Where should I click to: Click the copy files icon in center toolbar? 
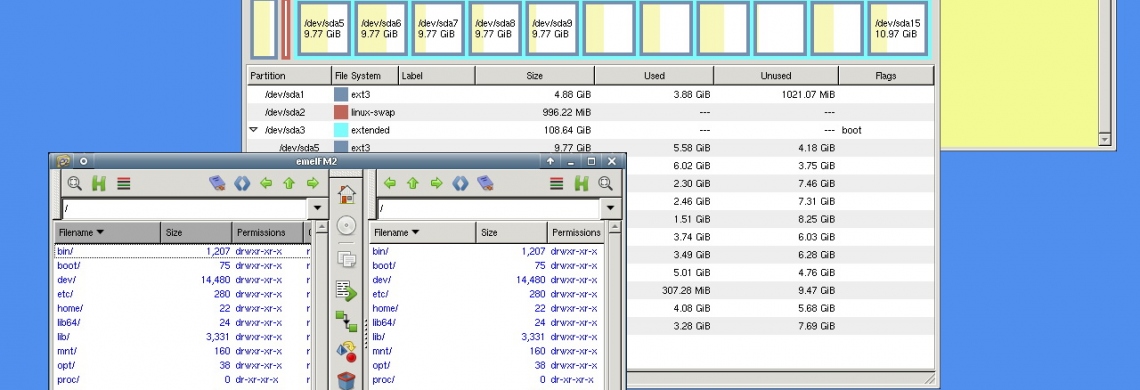pos(347,258)
